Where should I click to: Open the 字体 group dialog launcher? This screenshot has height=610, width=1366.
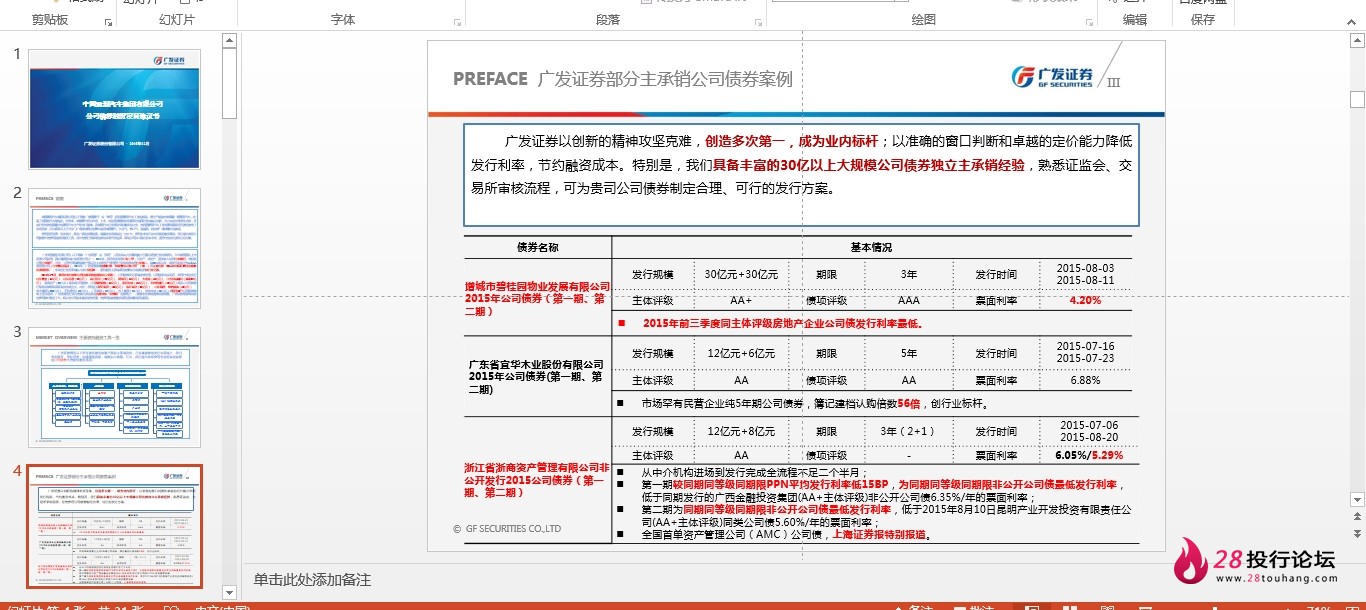coord(458,21)
